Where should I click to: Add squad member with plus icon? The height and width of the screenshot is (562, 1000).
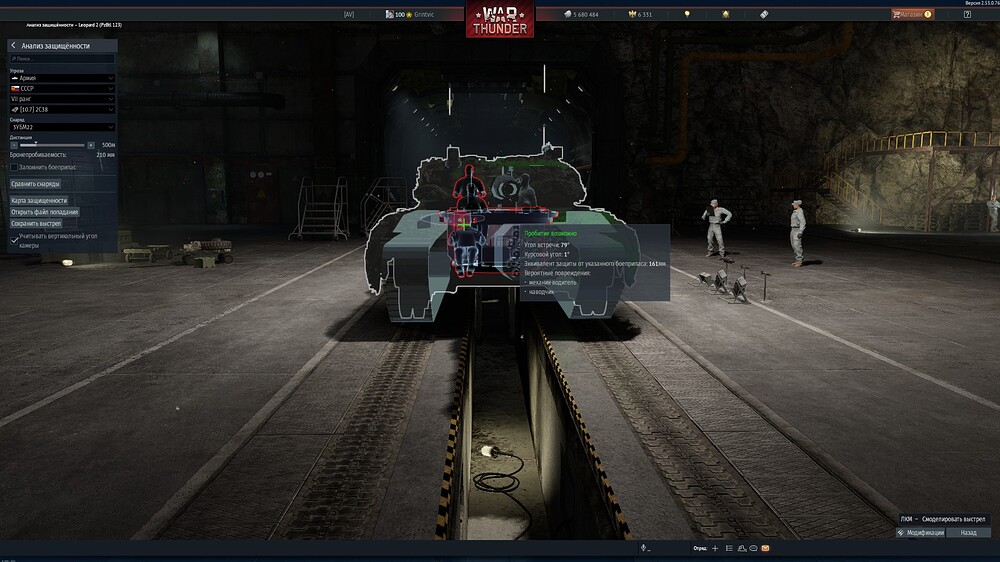coord(715,548)
